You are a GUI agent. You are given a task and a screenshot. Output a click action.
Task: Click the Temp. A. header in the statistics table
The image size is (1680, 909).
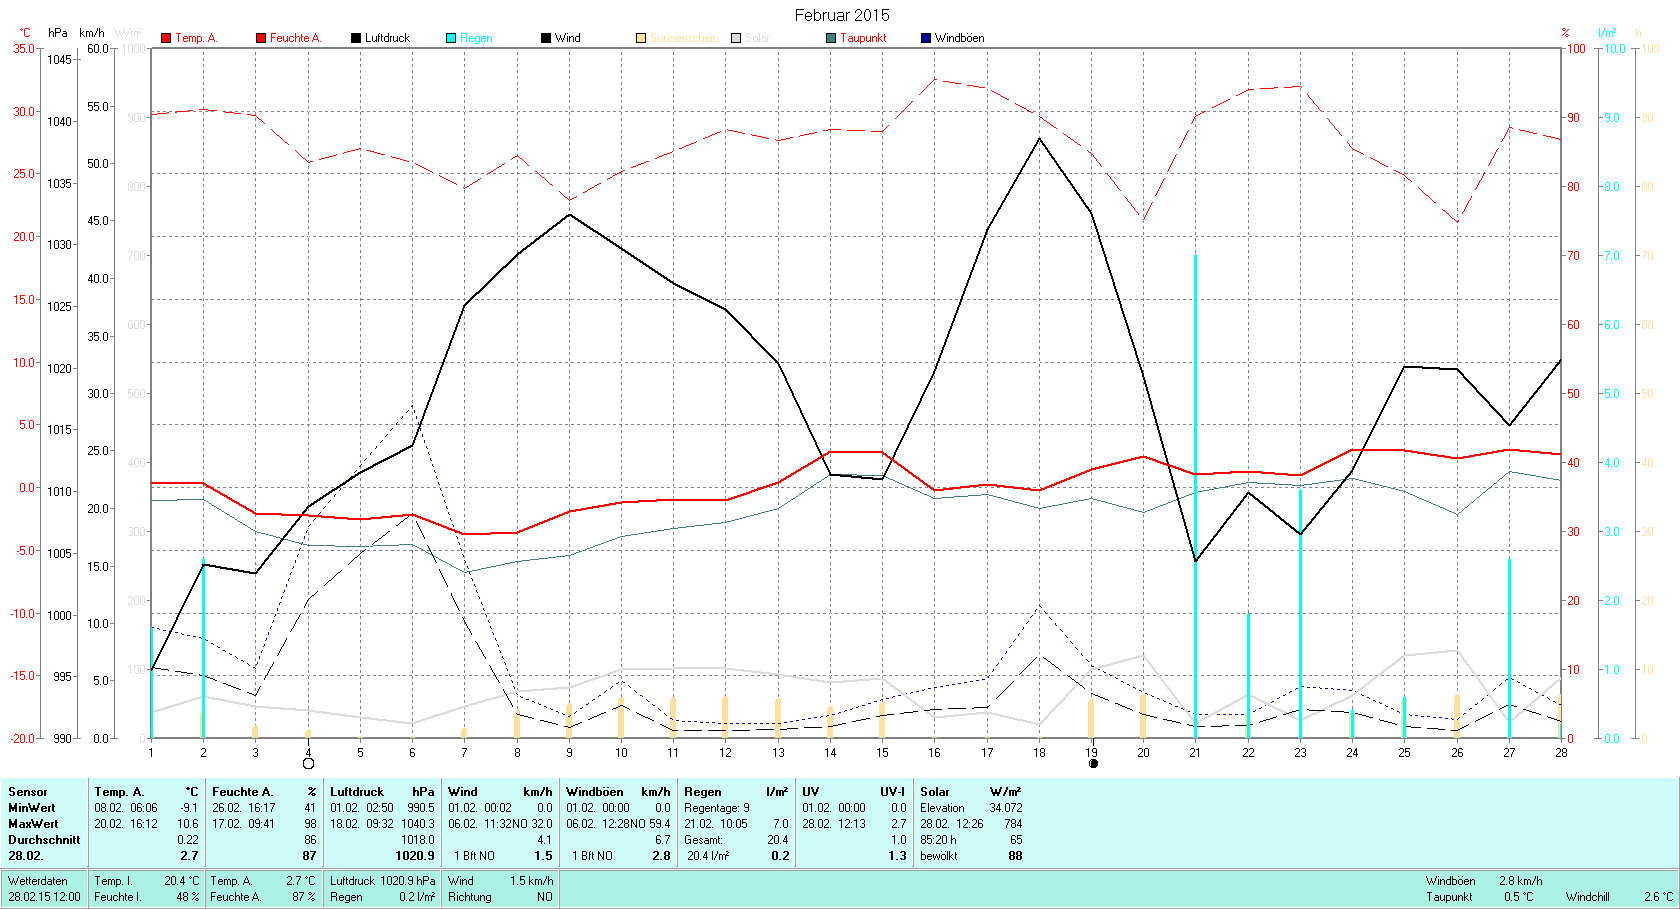coord(119,792)
